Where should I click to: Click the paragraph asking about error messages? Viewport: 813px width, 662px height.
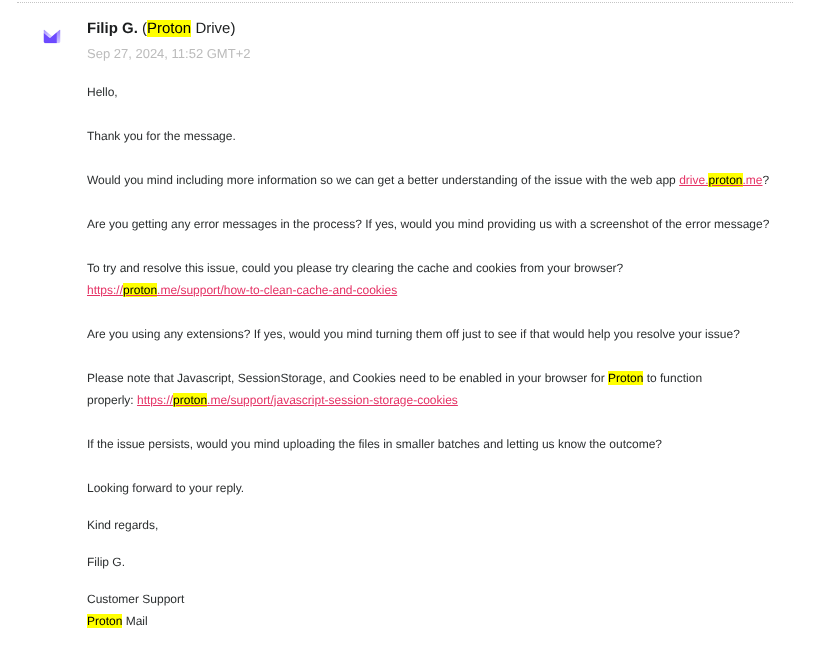tap(428, 224)
